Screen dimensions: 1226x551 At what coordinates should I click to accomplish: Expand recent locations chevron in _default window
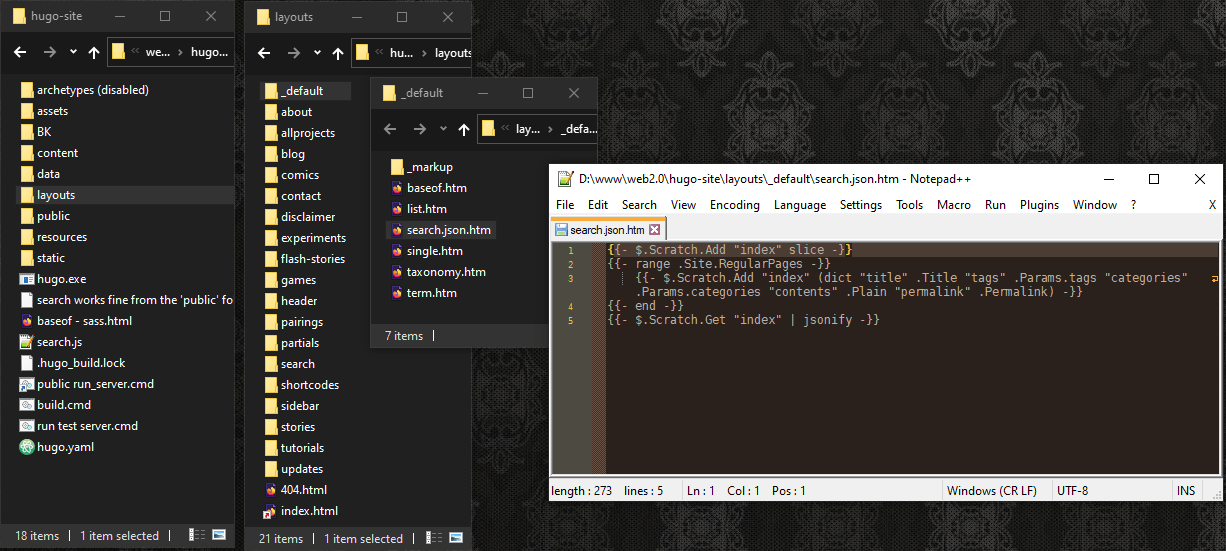[x=442, y=129]
